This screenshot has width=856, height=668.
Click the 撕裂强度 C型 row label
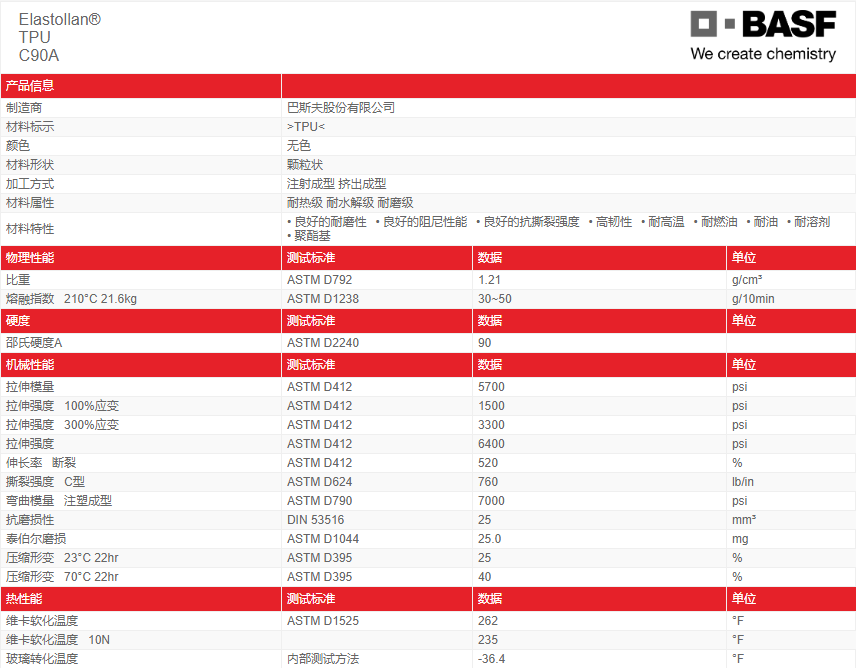tap(45, 482)
